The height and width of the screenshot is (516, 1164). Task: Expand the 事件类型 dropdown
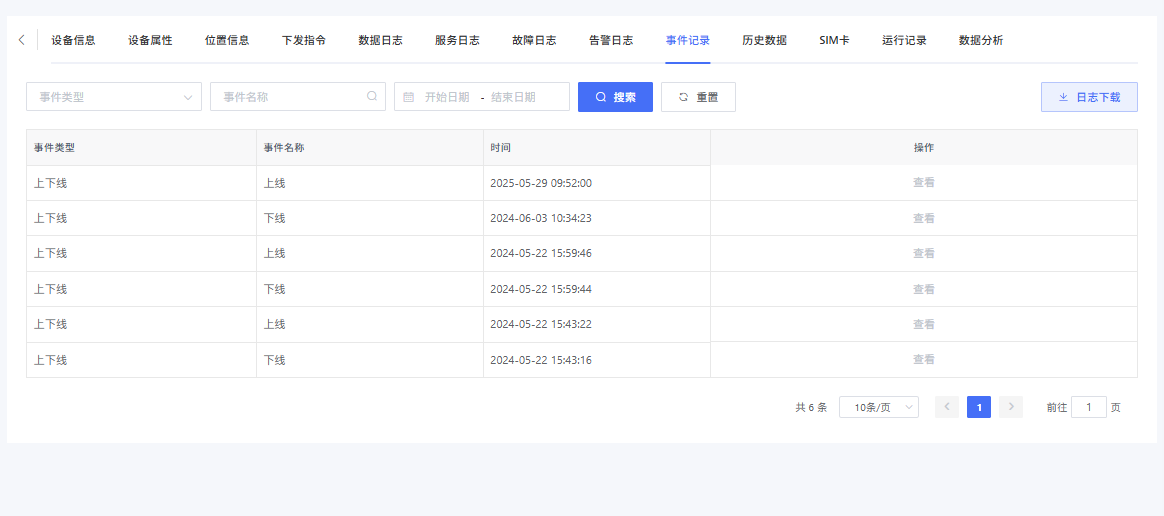(114, 97)
